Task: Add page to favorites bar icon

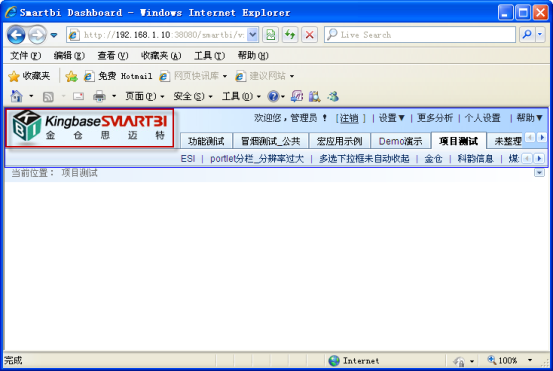Action: coord(71,76)
